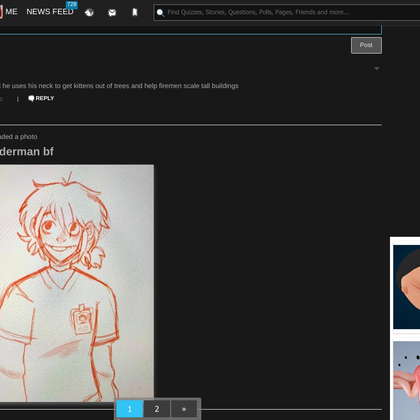Click the Find Quizzes search field

[287, 12]
